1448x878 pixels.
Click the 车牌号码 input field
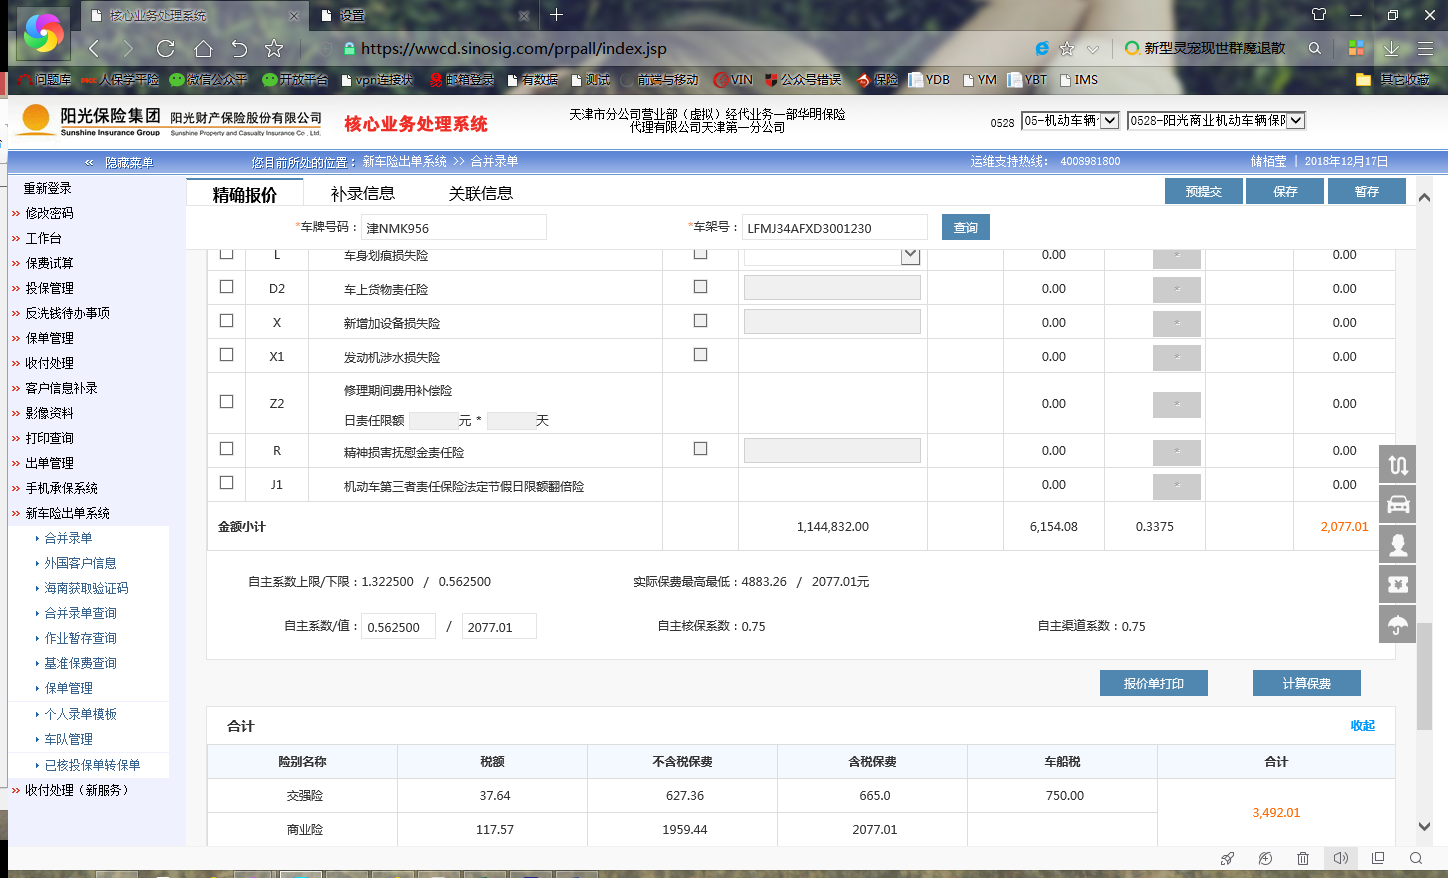[453, 228]
